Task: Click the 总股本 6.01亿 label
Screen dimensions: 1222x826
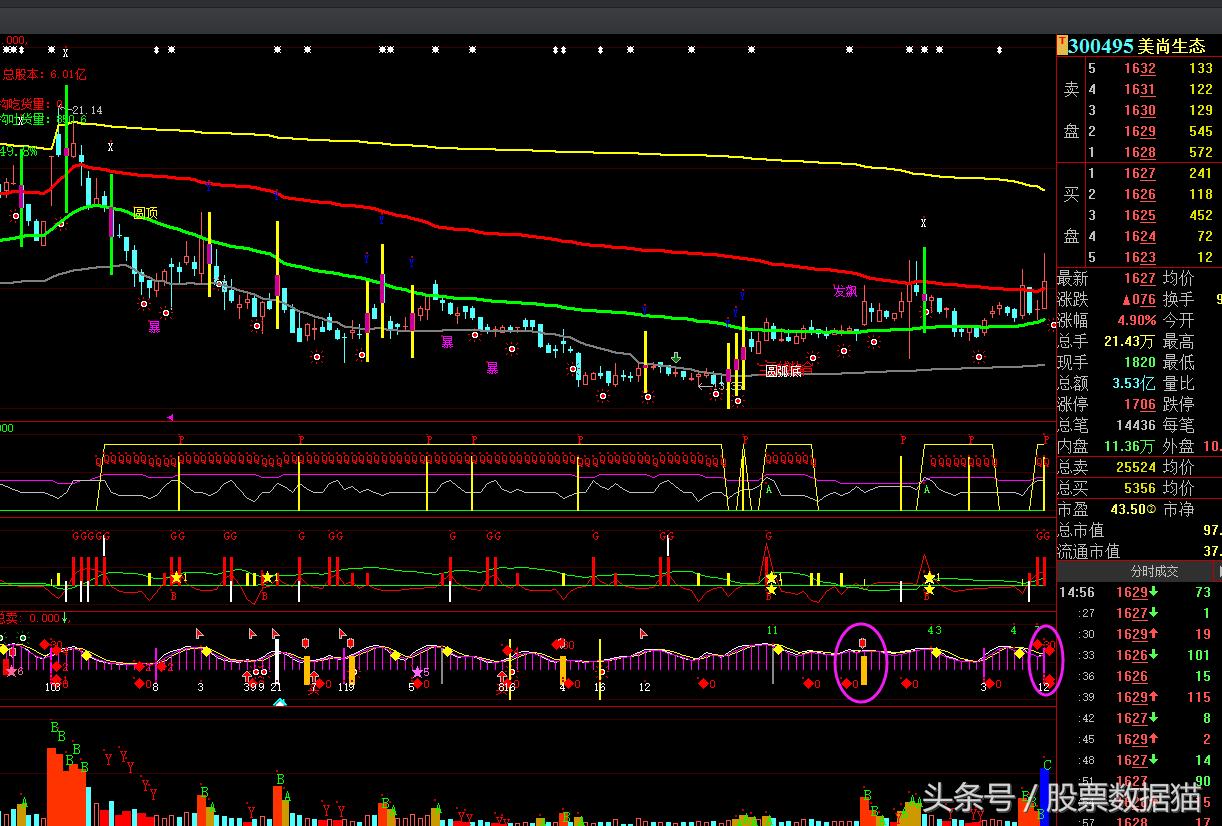Action: [45, 74]
